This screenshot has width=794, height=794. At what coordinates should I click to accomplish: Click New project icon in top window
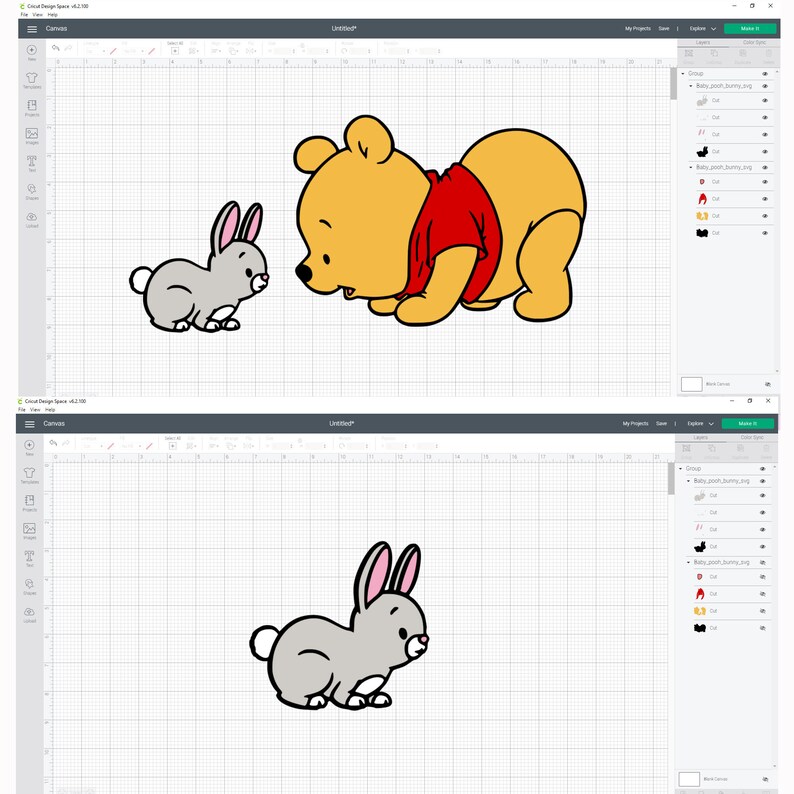click(x=31, y=50)
